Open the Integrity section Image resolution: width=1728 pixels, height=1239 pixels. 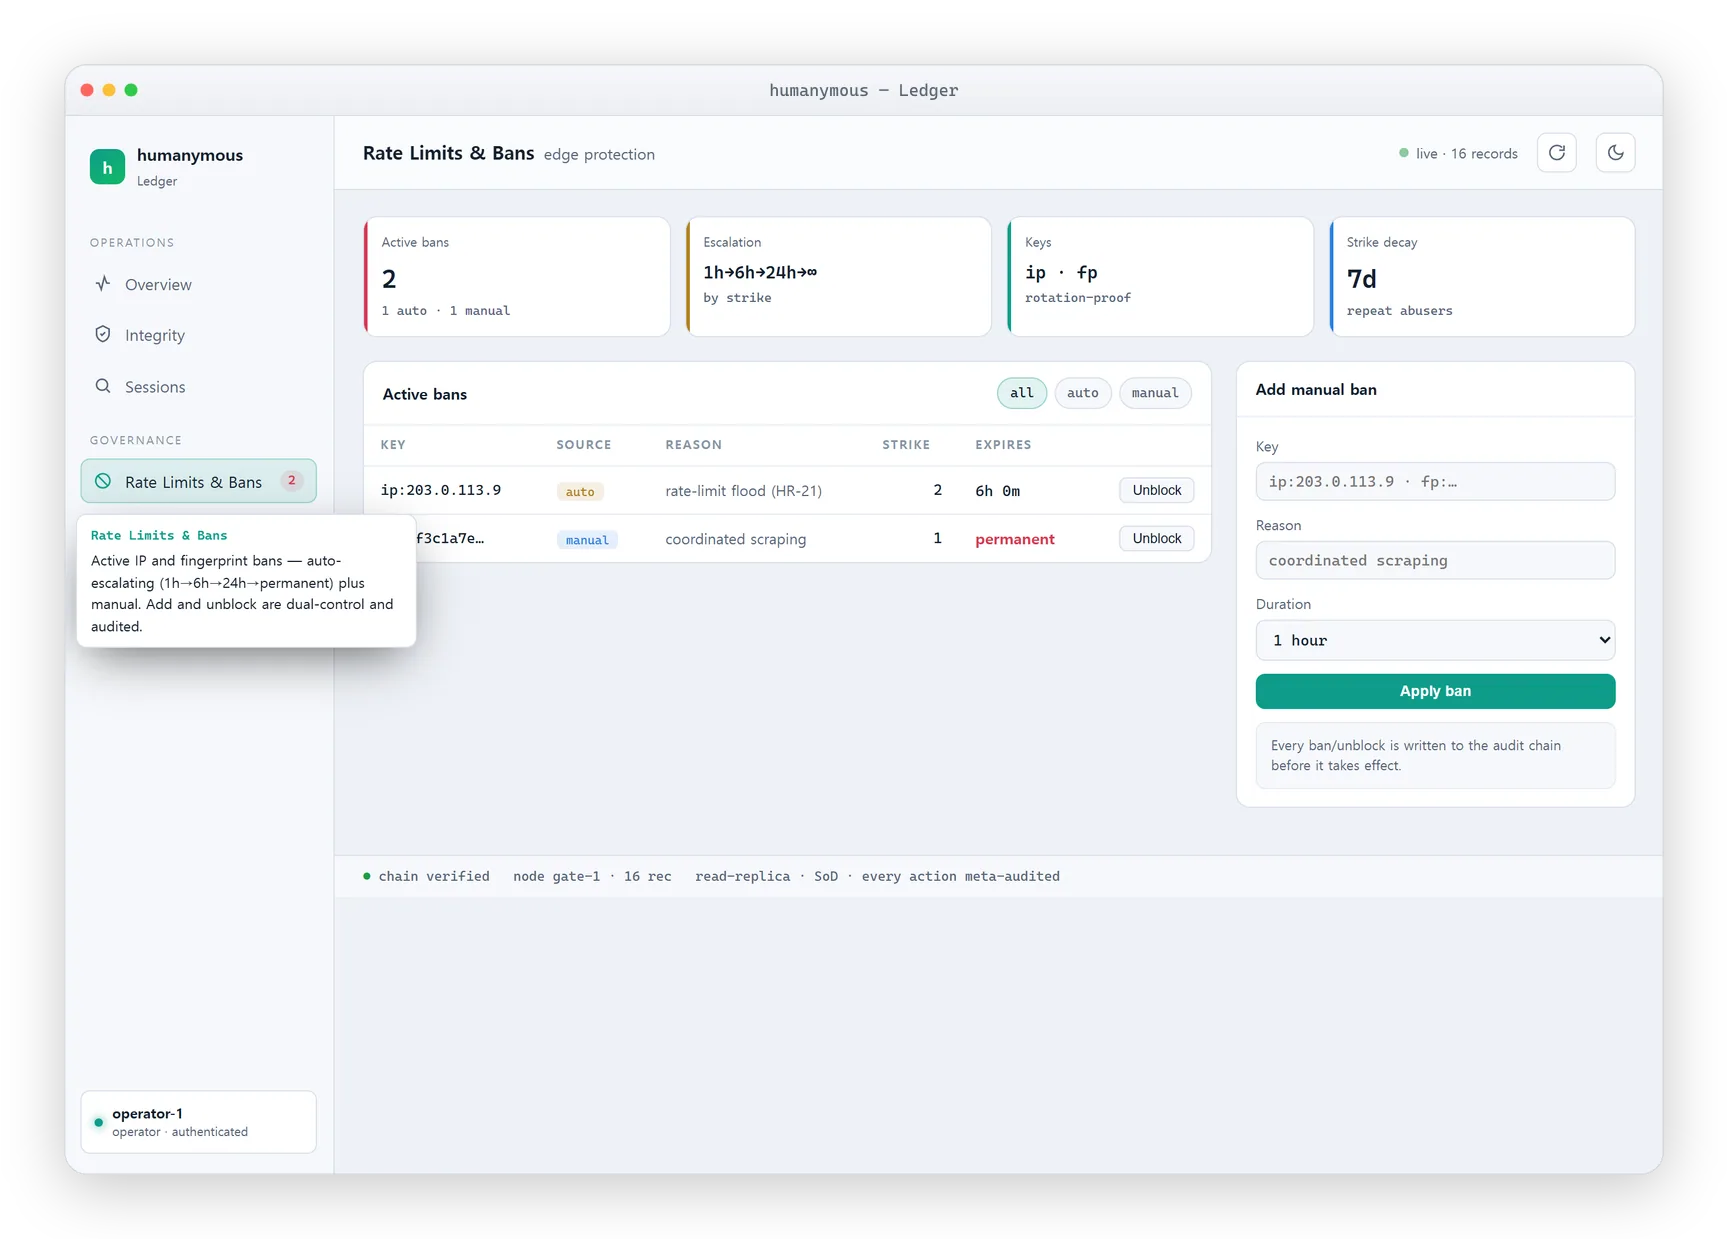[199, 335]
